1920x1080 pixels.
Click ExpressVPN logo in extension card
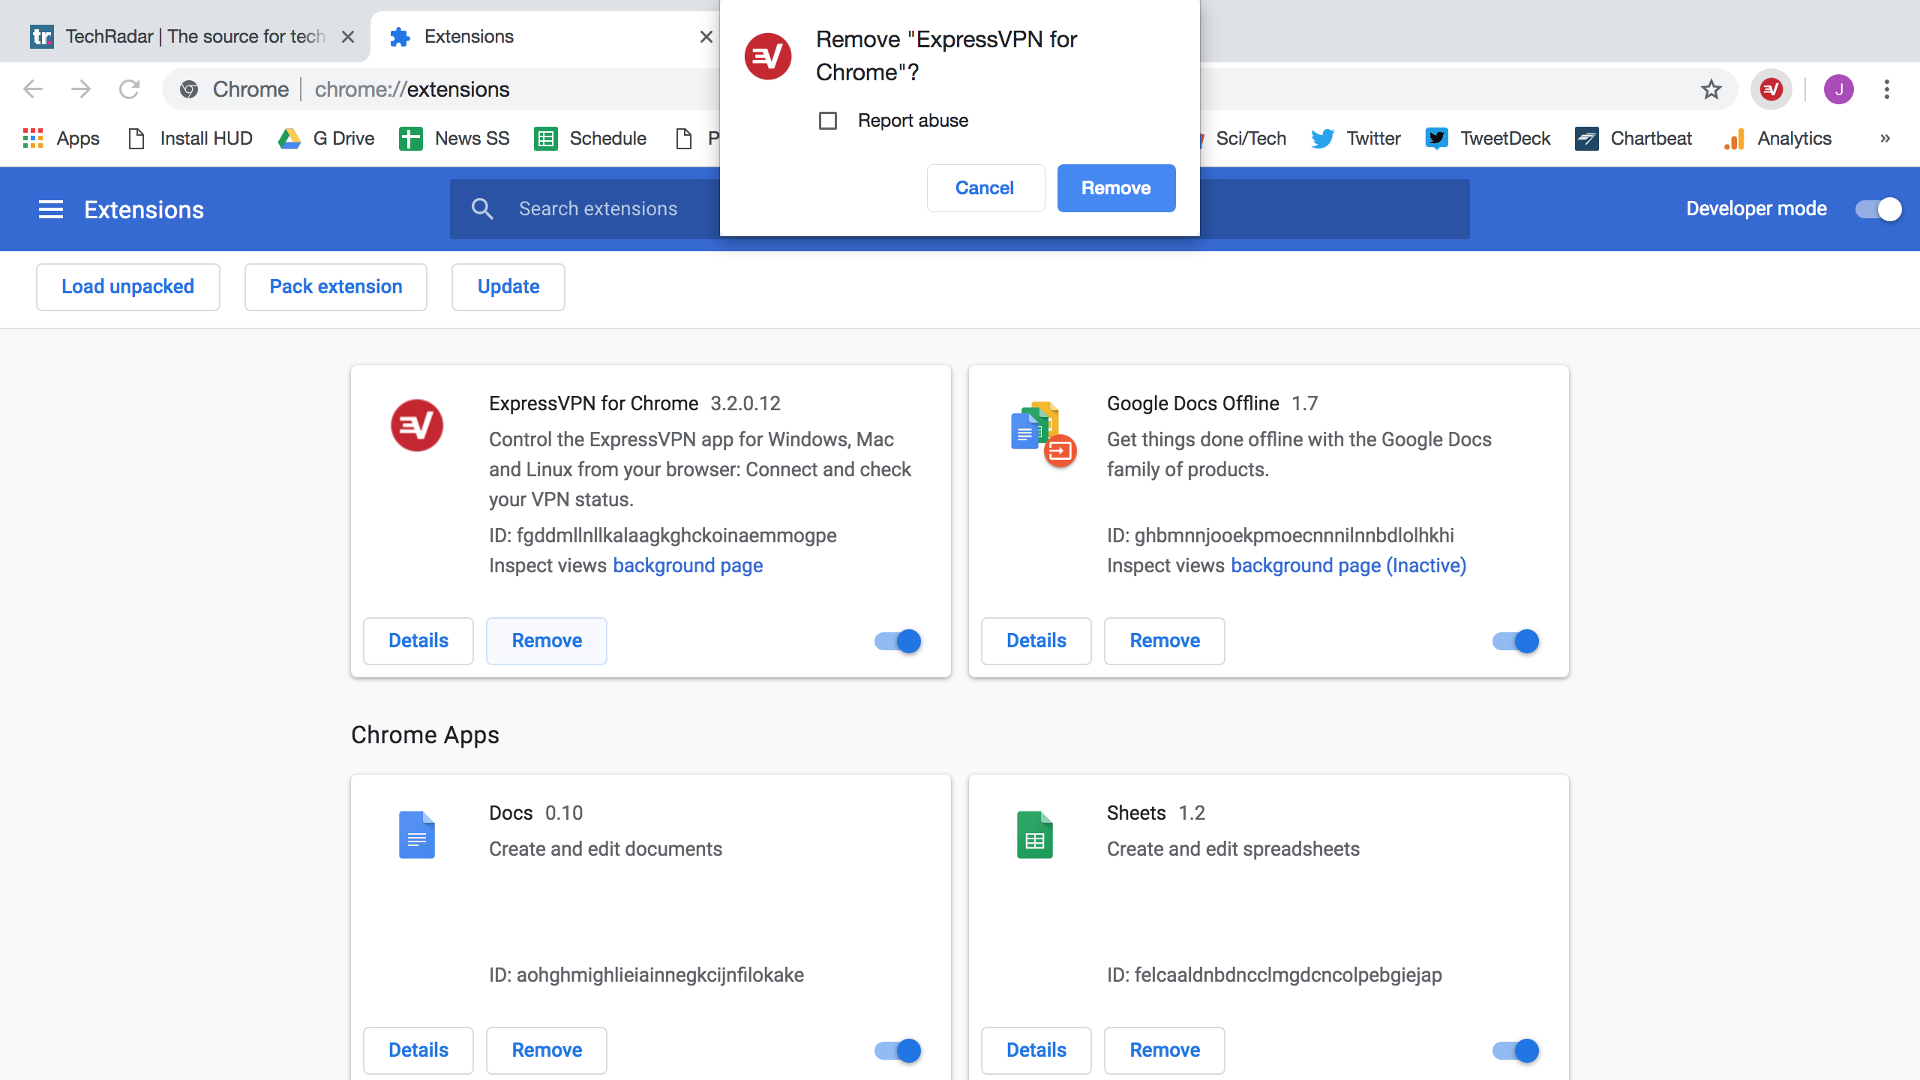click(x=417, y=426)
